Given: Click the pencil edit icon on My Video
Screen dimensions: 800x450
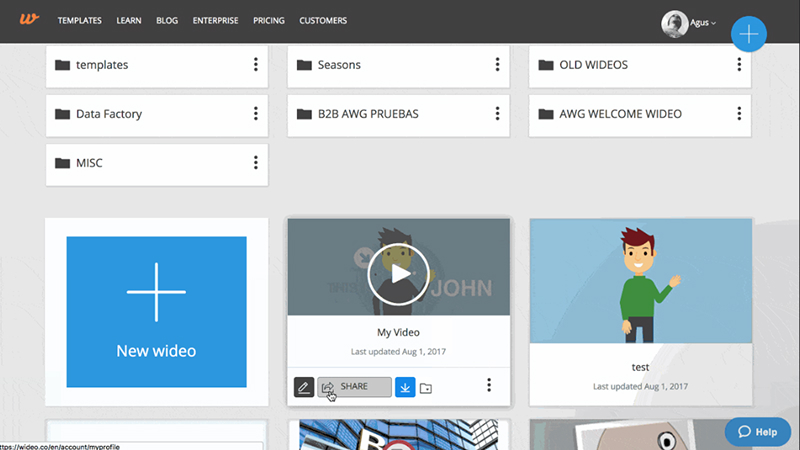Looking at the screenshot, I should 304,387.
